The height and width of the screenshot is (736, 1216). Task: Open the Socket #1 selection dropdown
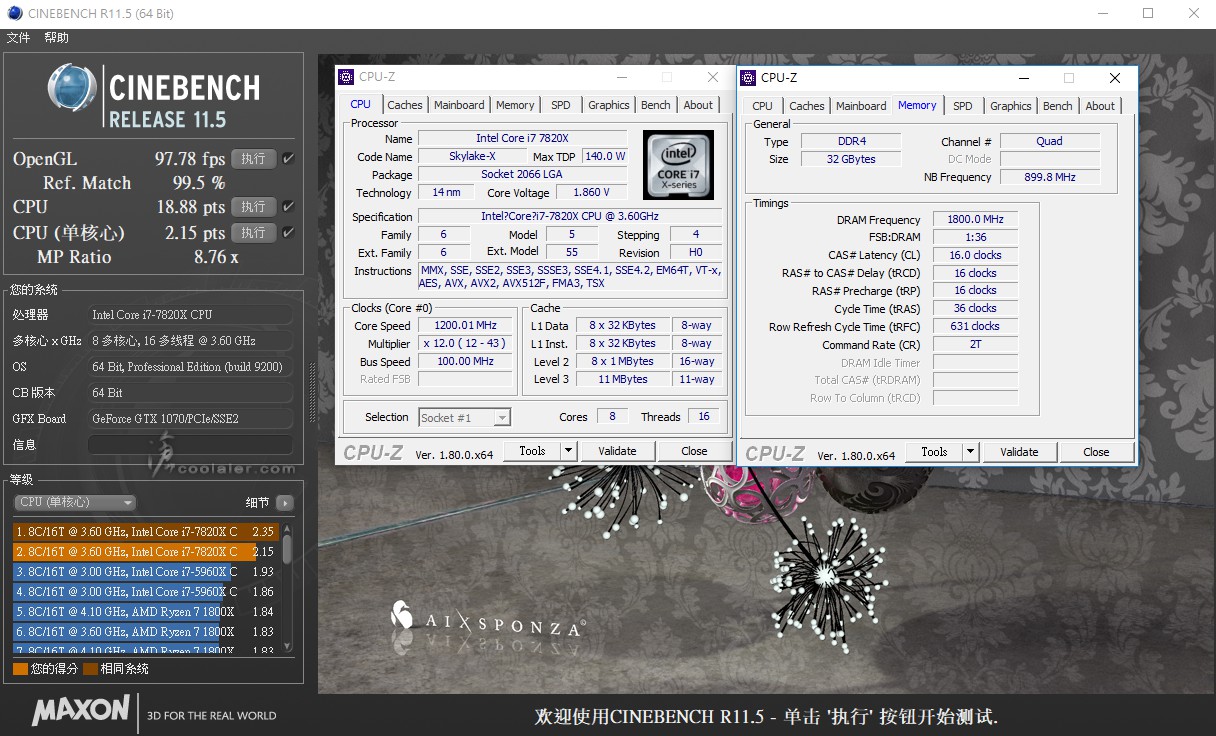465,417
